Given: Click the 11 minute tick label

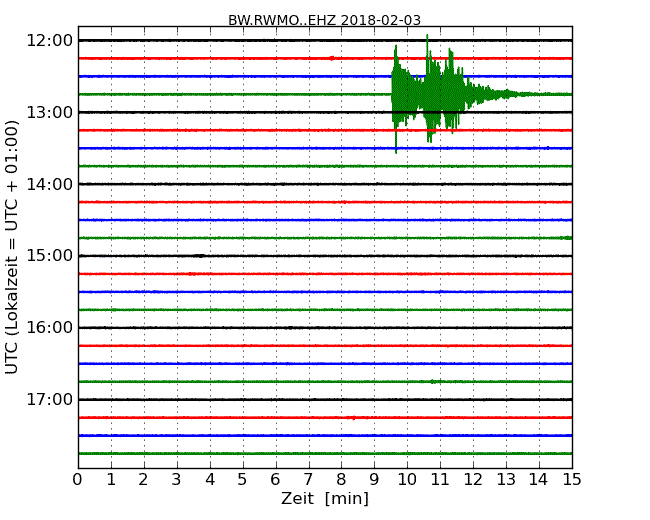Looking at the screenshot, I should [x=440, y=480].
